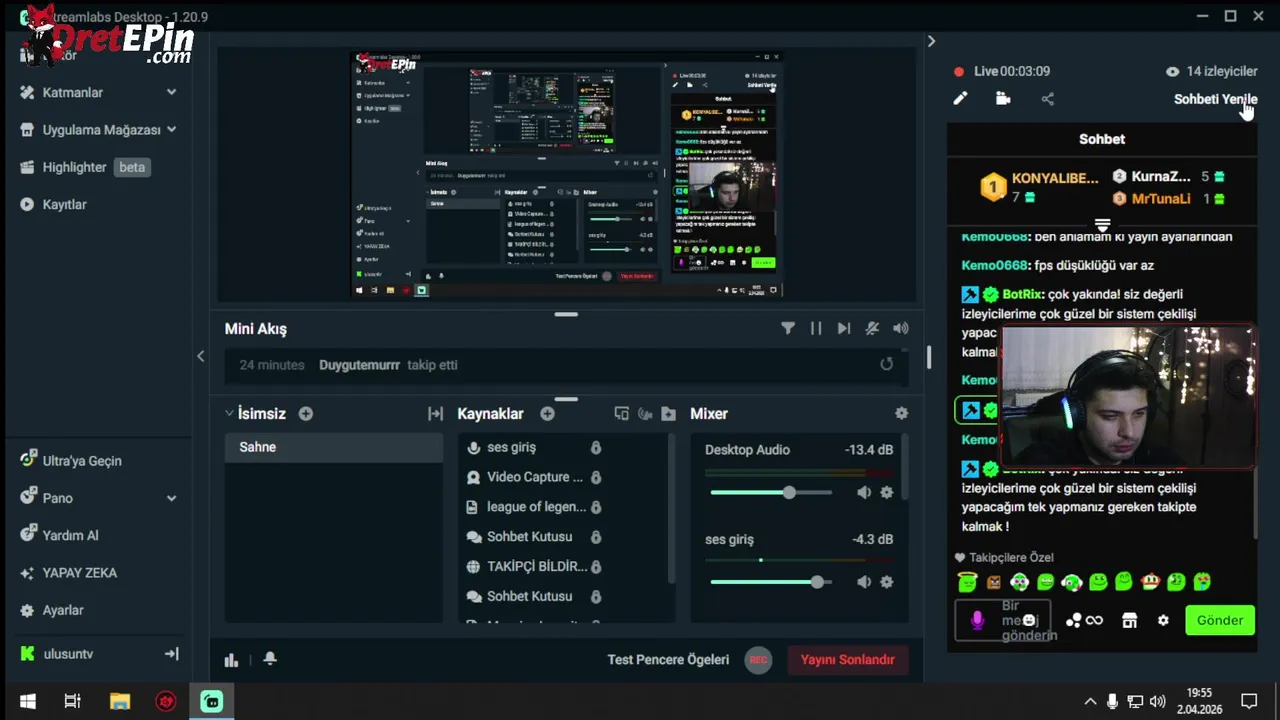Open Mini Akış event filter
The image size is (1280, 720).
(x=788, y=328)
